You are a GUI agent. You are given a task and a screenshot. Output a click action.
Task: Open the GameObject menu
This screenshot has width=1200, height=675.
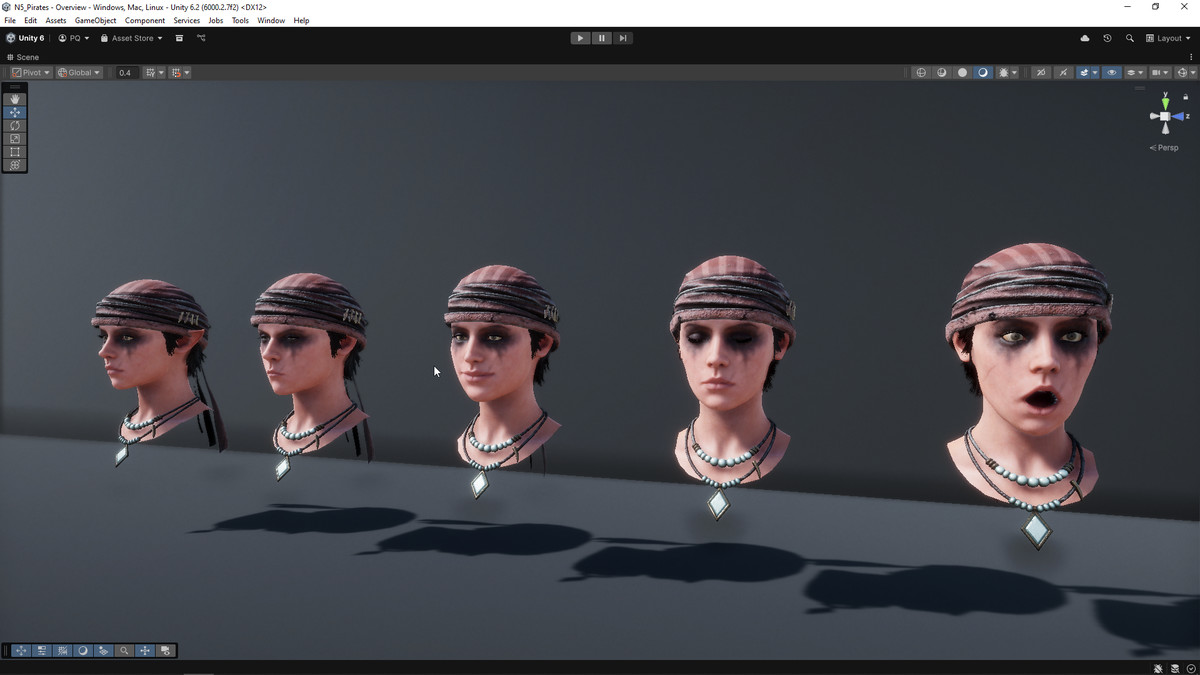pos(95,20)
